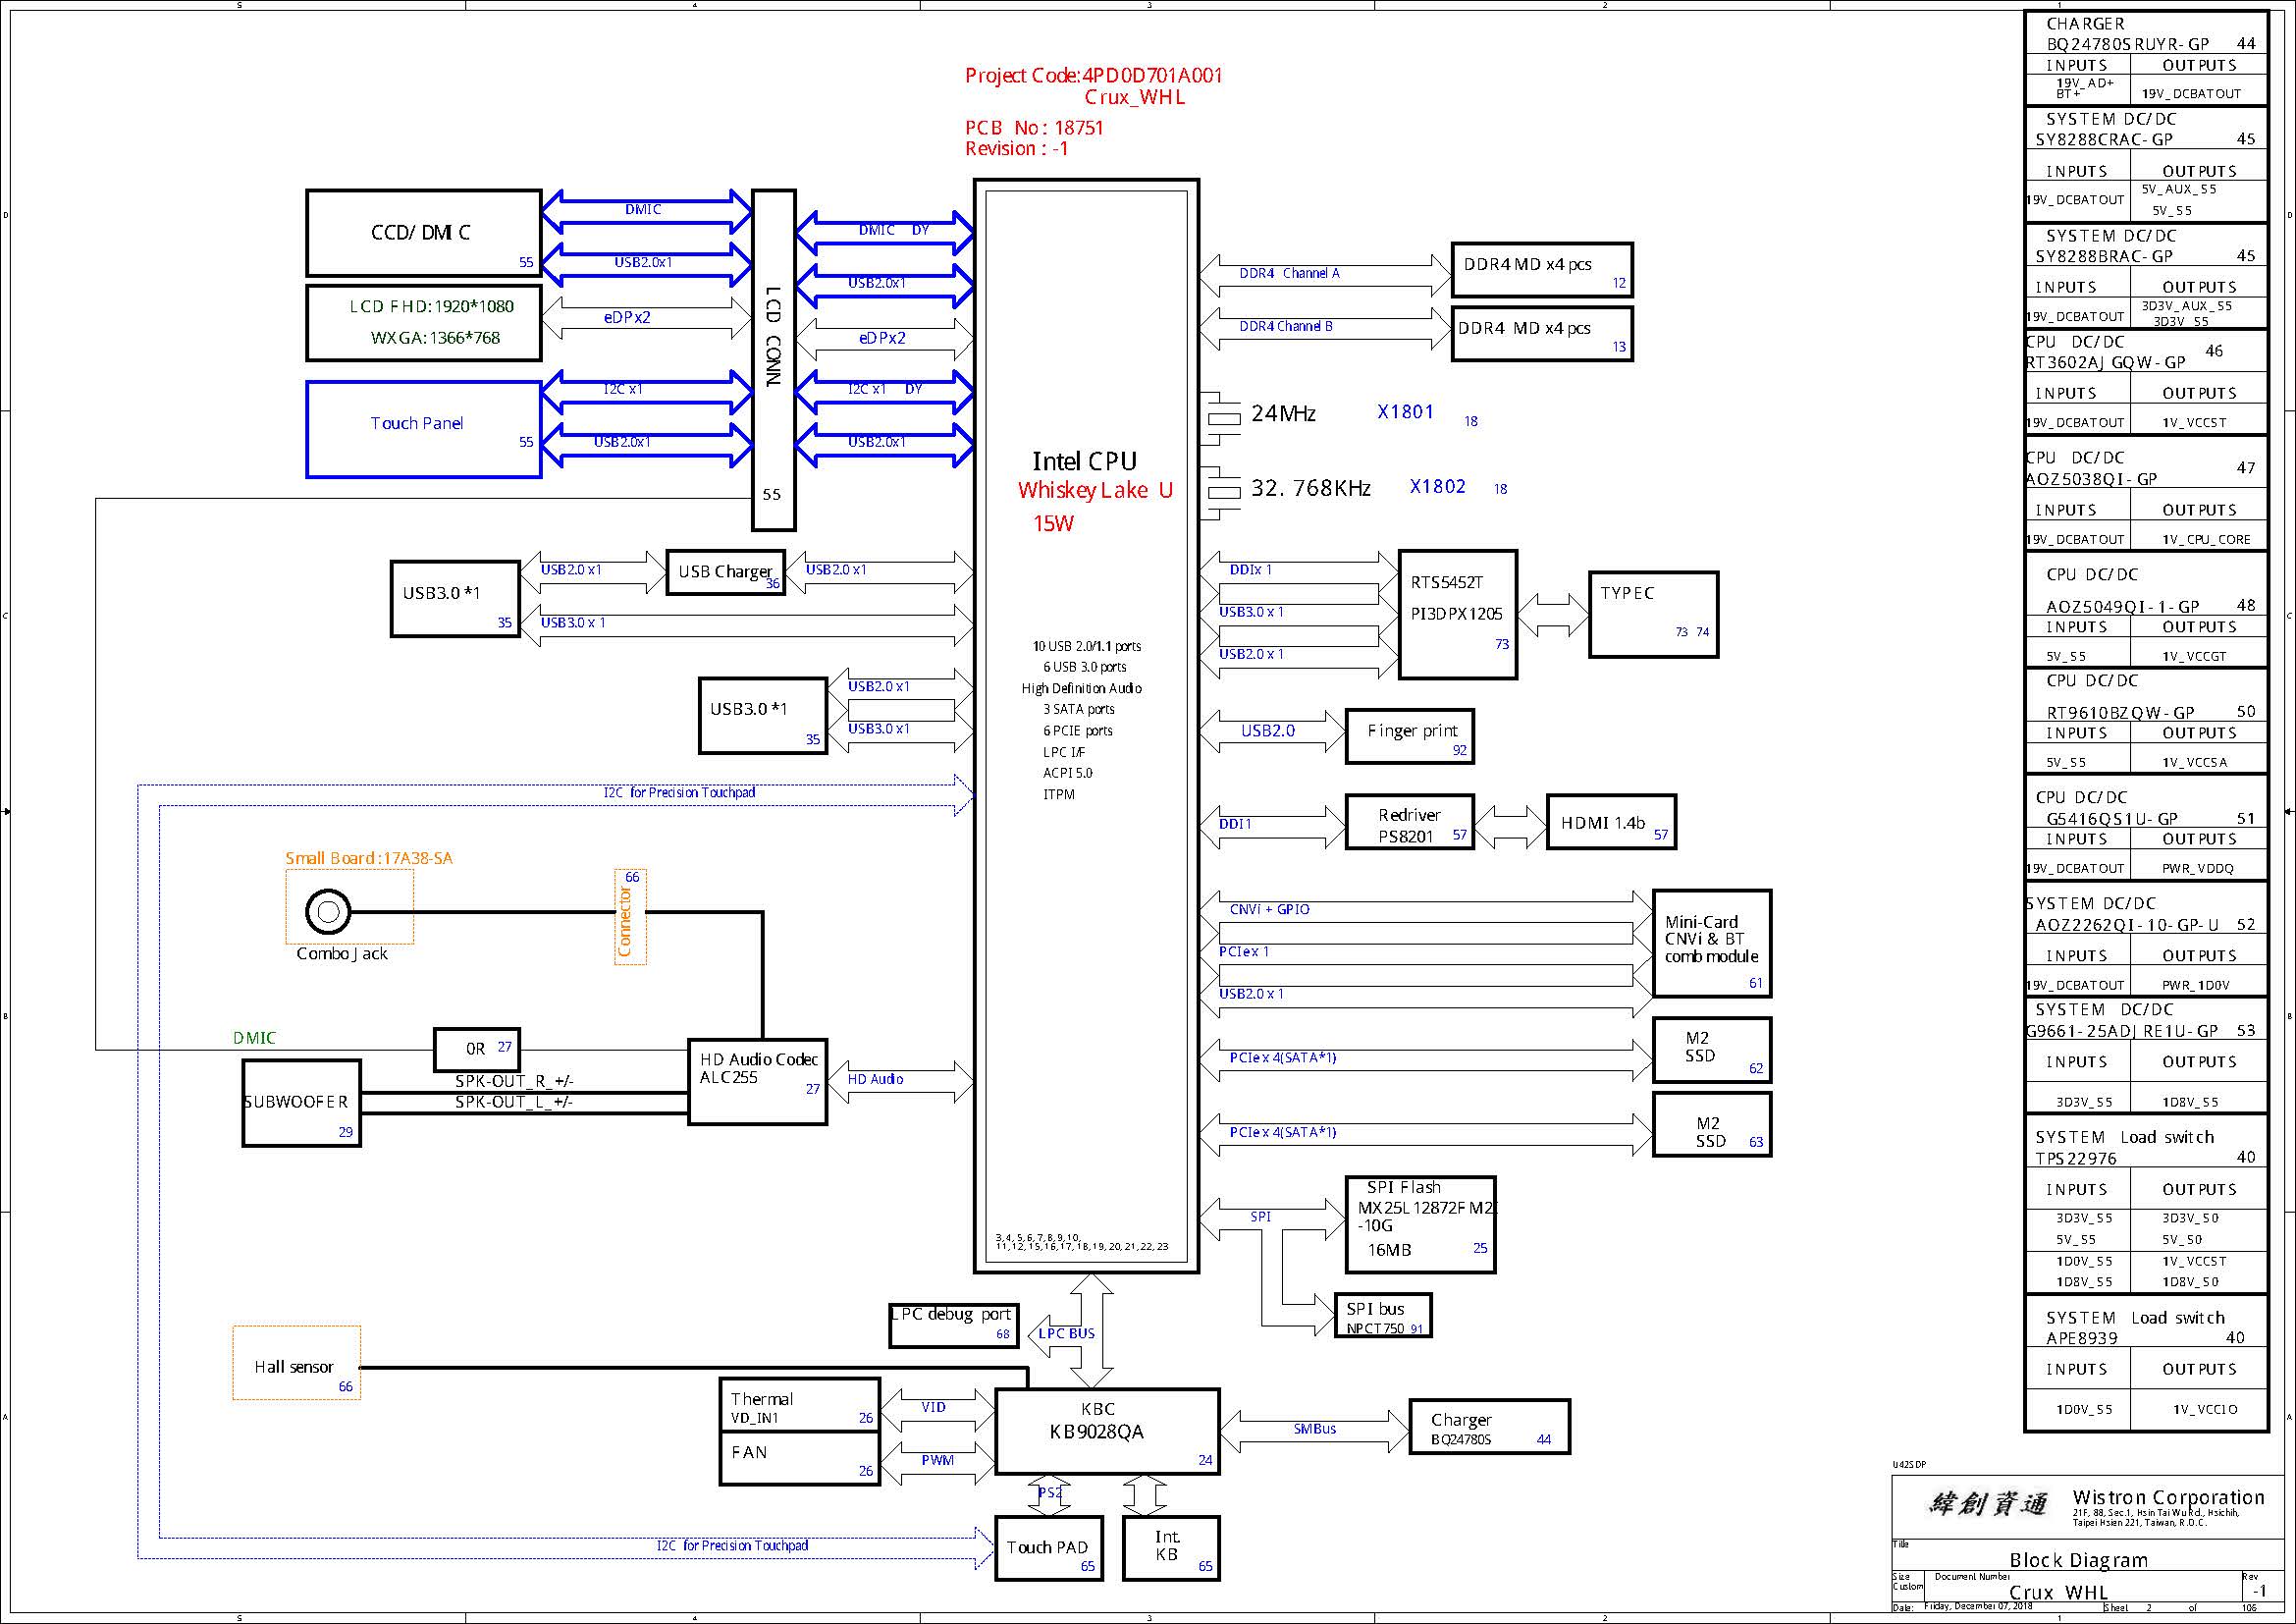
Task: Select the 'Project Code:4PD0D701A001' text
Action: tap(1093, 75)
